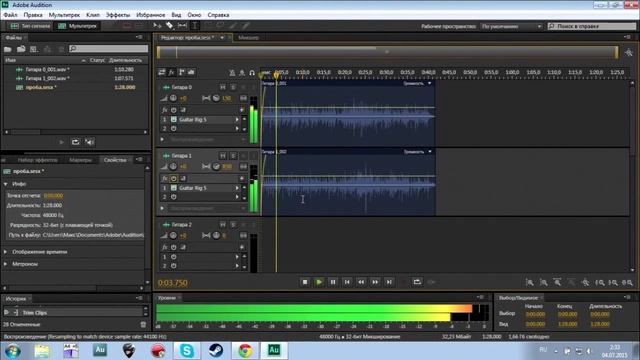Expand the Метроном section
640x360 pixels.
(6, 264)
